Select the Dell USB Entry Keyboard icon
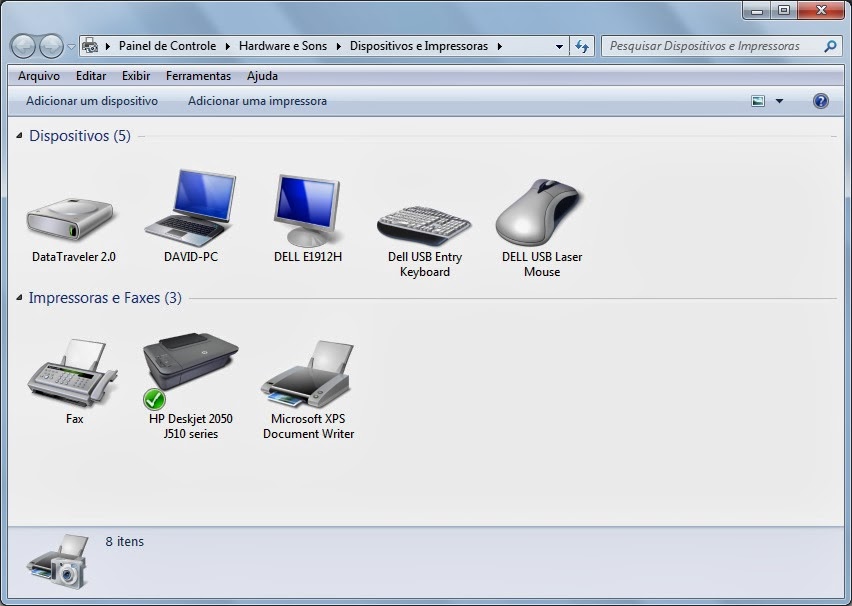The image size is (852, 606). point(424,226)
